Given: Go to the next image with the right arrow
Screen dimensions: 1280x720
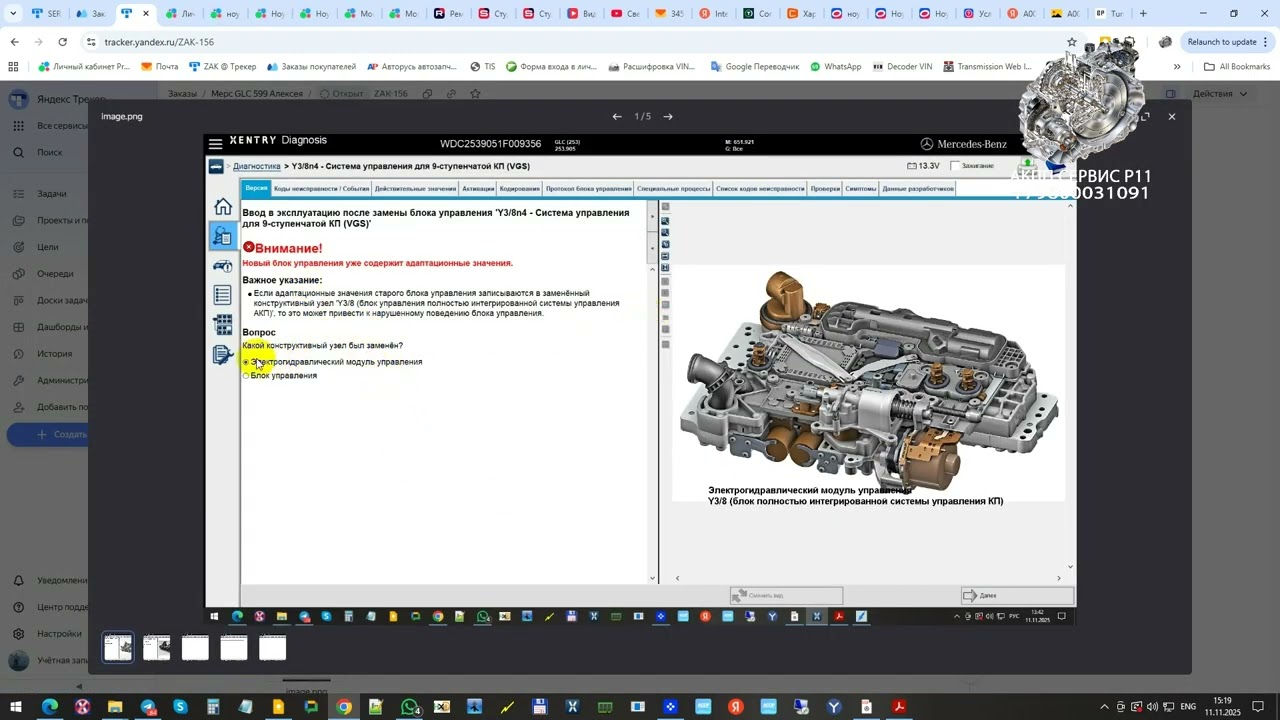Looking at the screenshot, I should tap(668, 117).
